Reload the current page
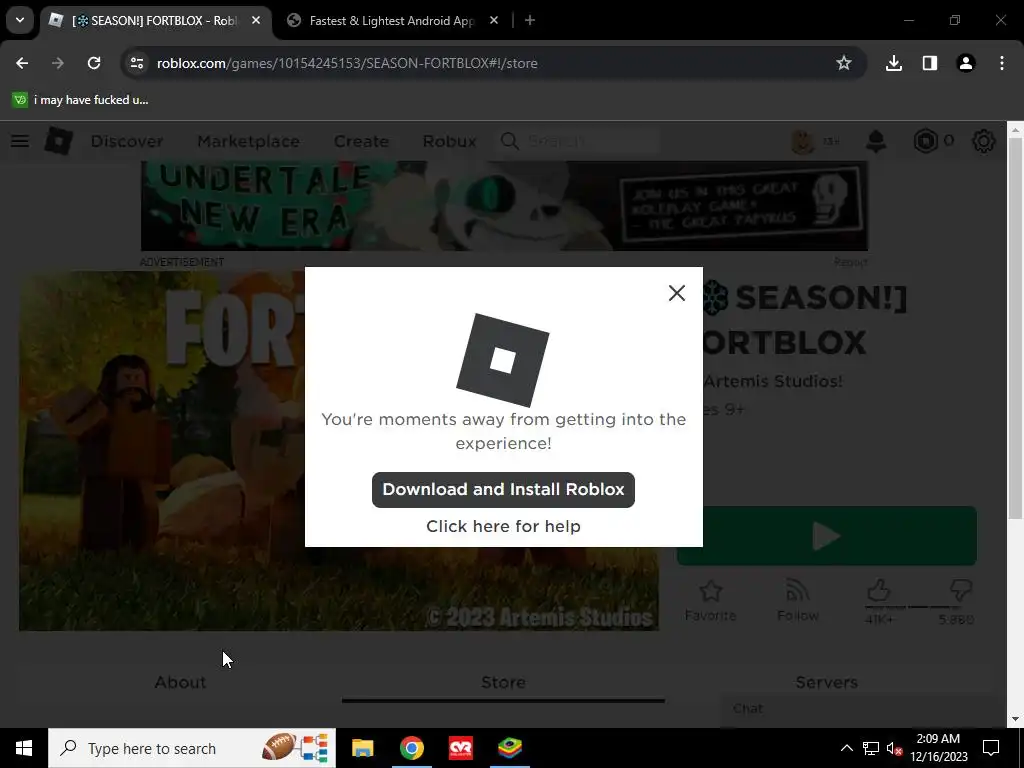Viewport: 1024px width, 768px height. 94,63
